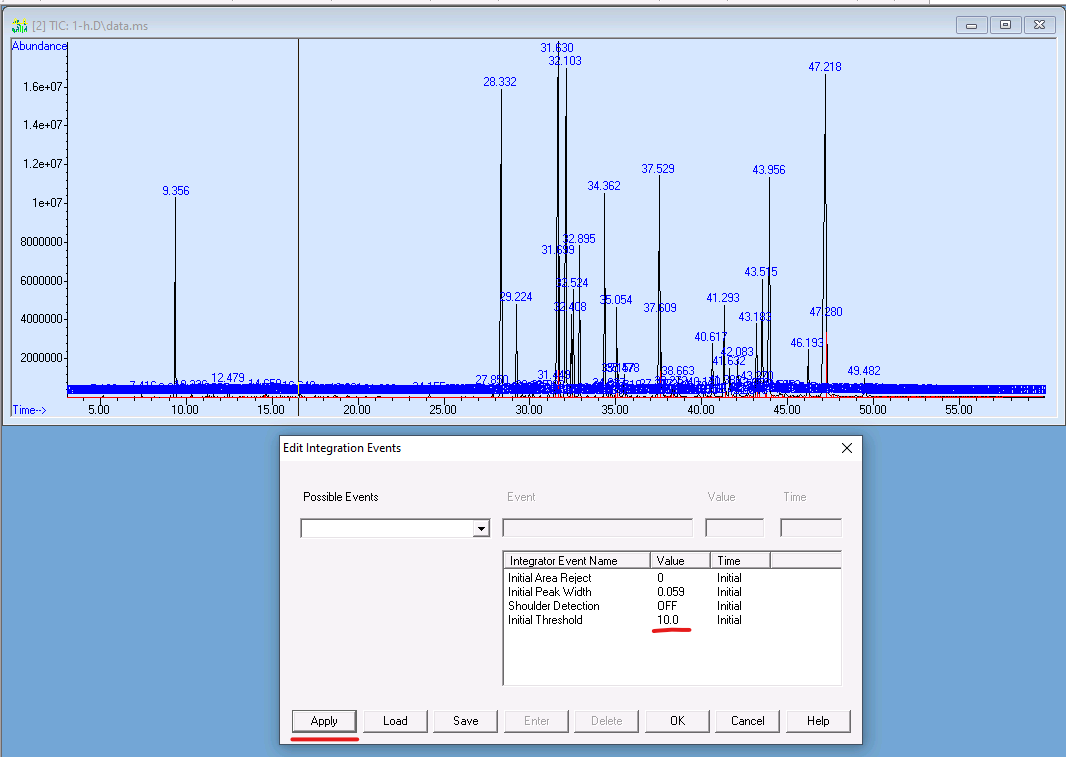Close the TIC data.ms window

(x=1040, y=25)
